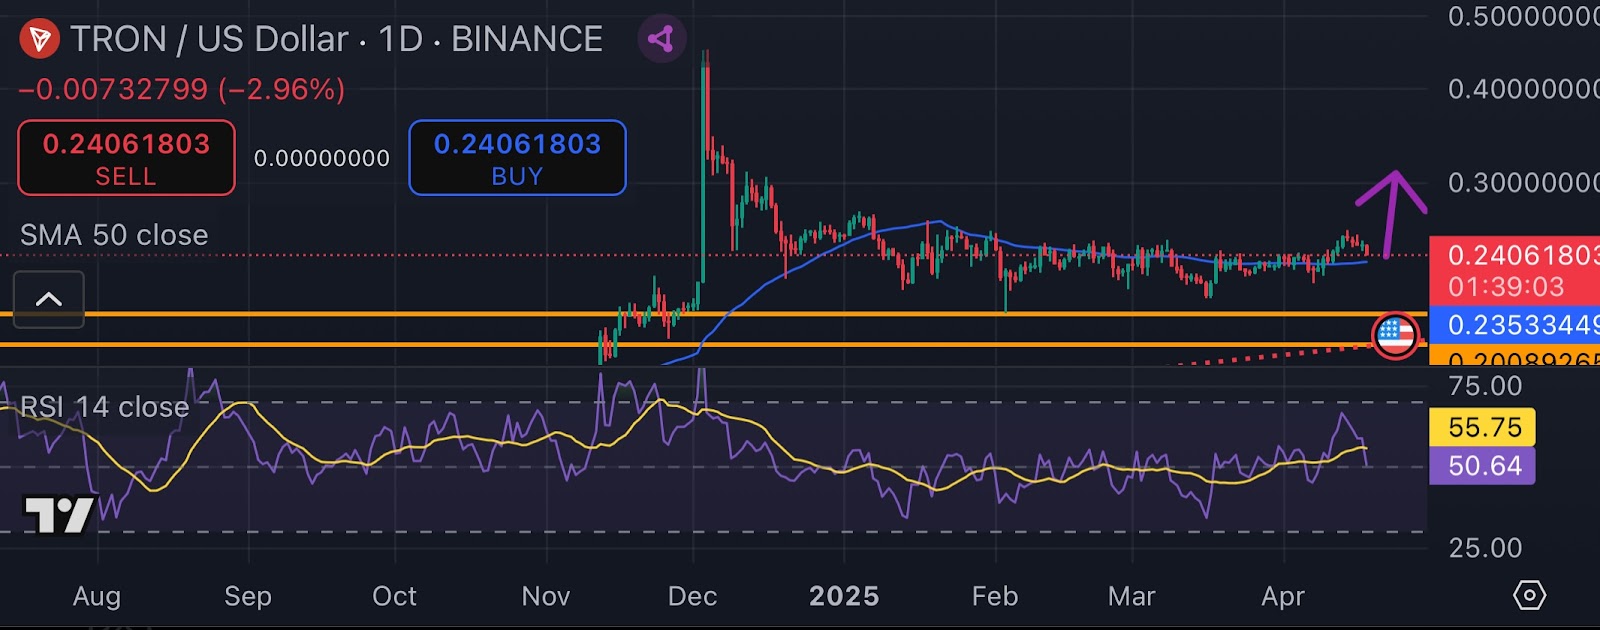Screen dimensions: 1600x630
Task: Click the Sep label on time axis
Action: point(248,596)
